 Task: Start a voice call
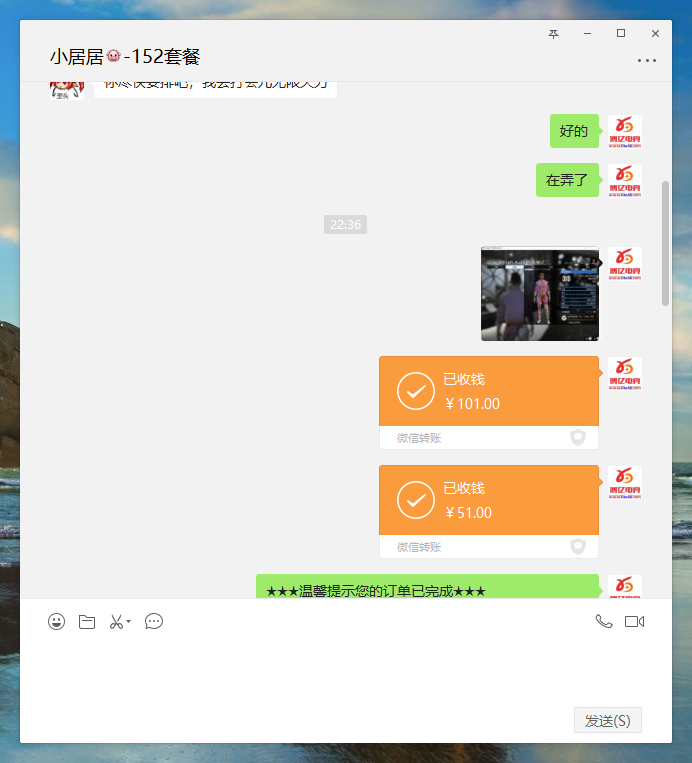tap(604, 621)
